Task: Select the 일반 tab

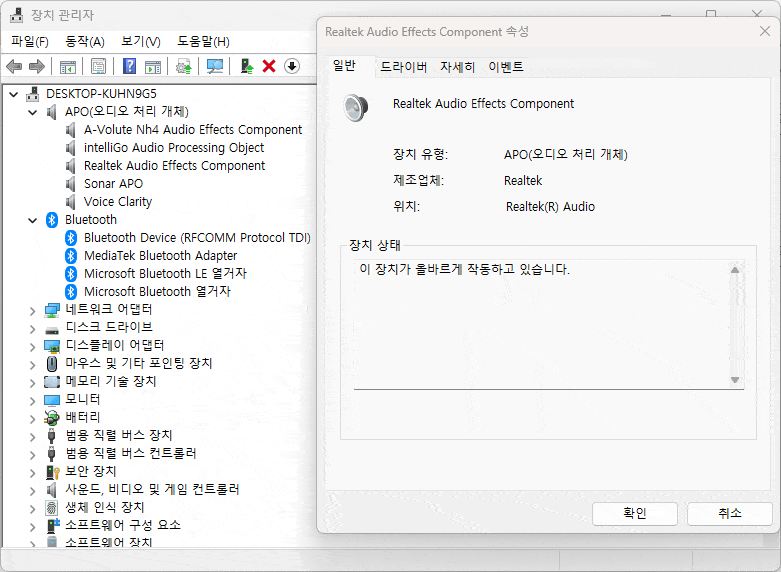Action: coord(345,66)
